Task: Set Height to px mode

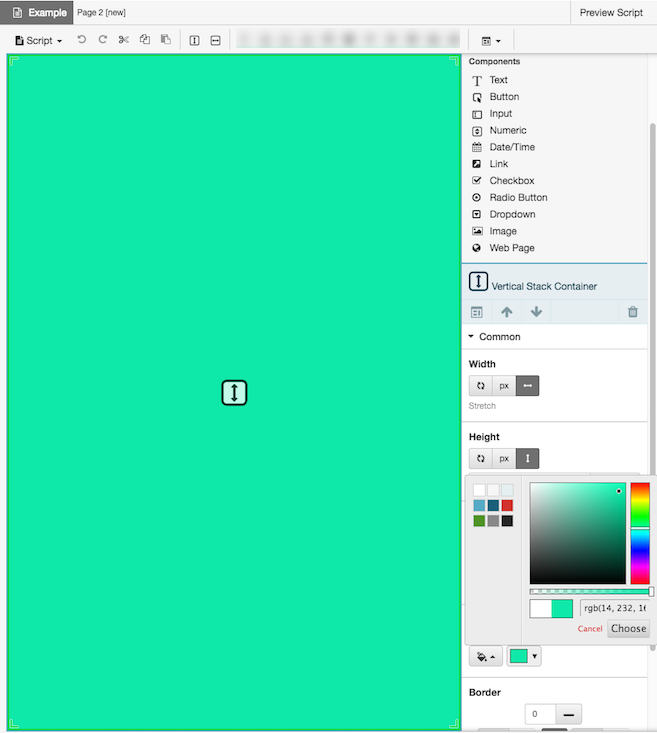Action: point(504,459)
